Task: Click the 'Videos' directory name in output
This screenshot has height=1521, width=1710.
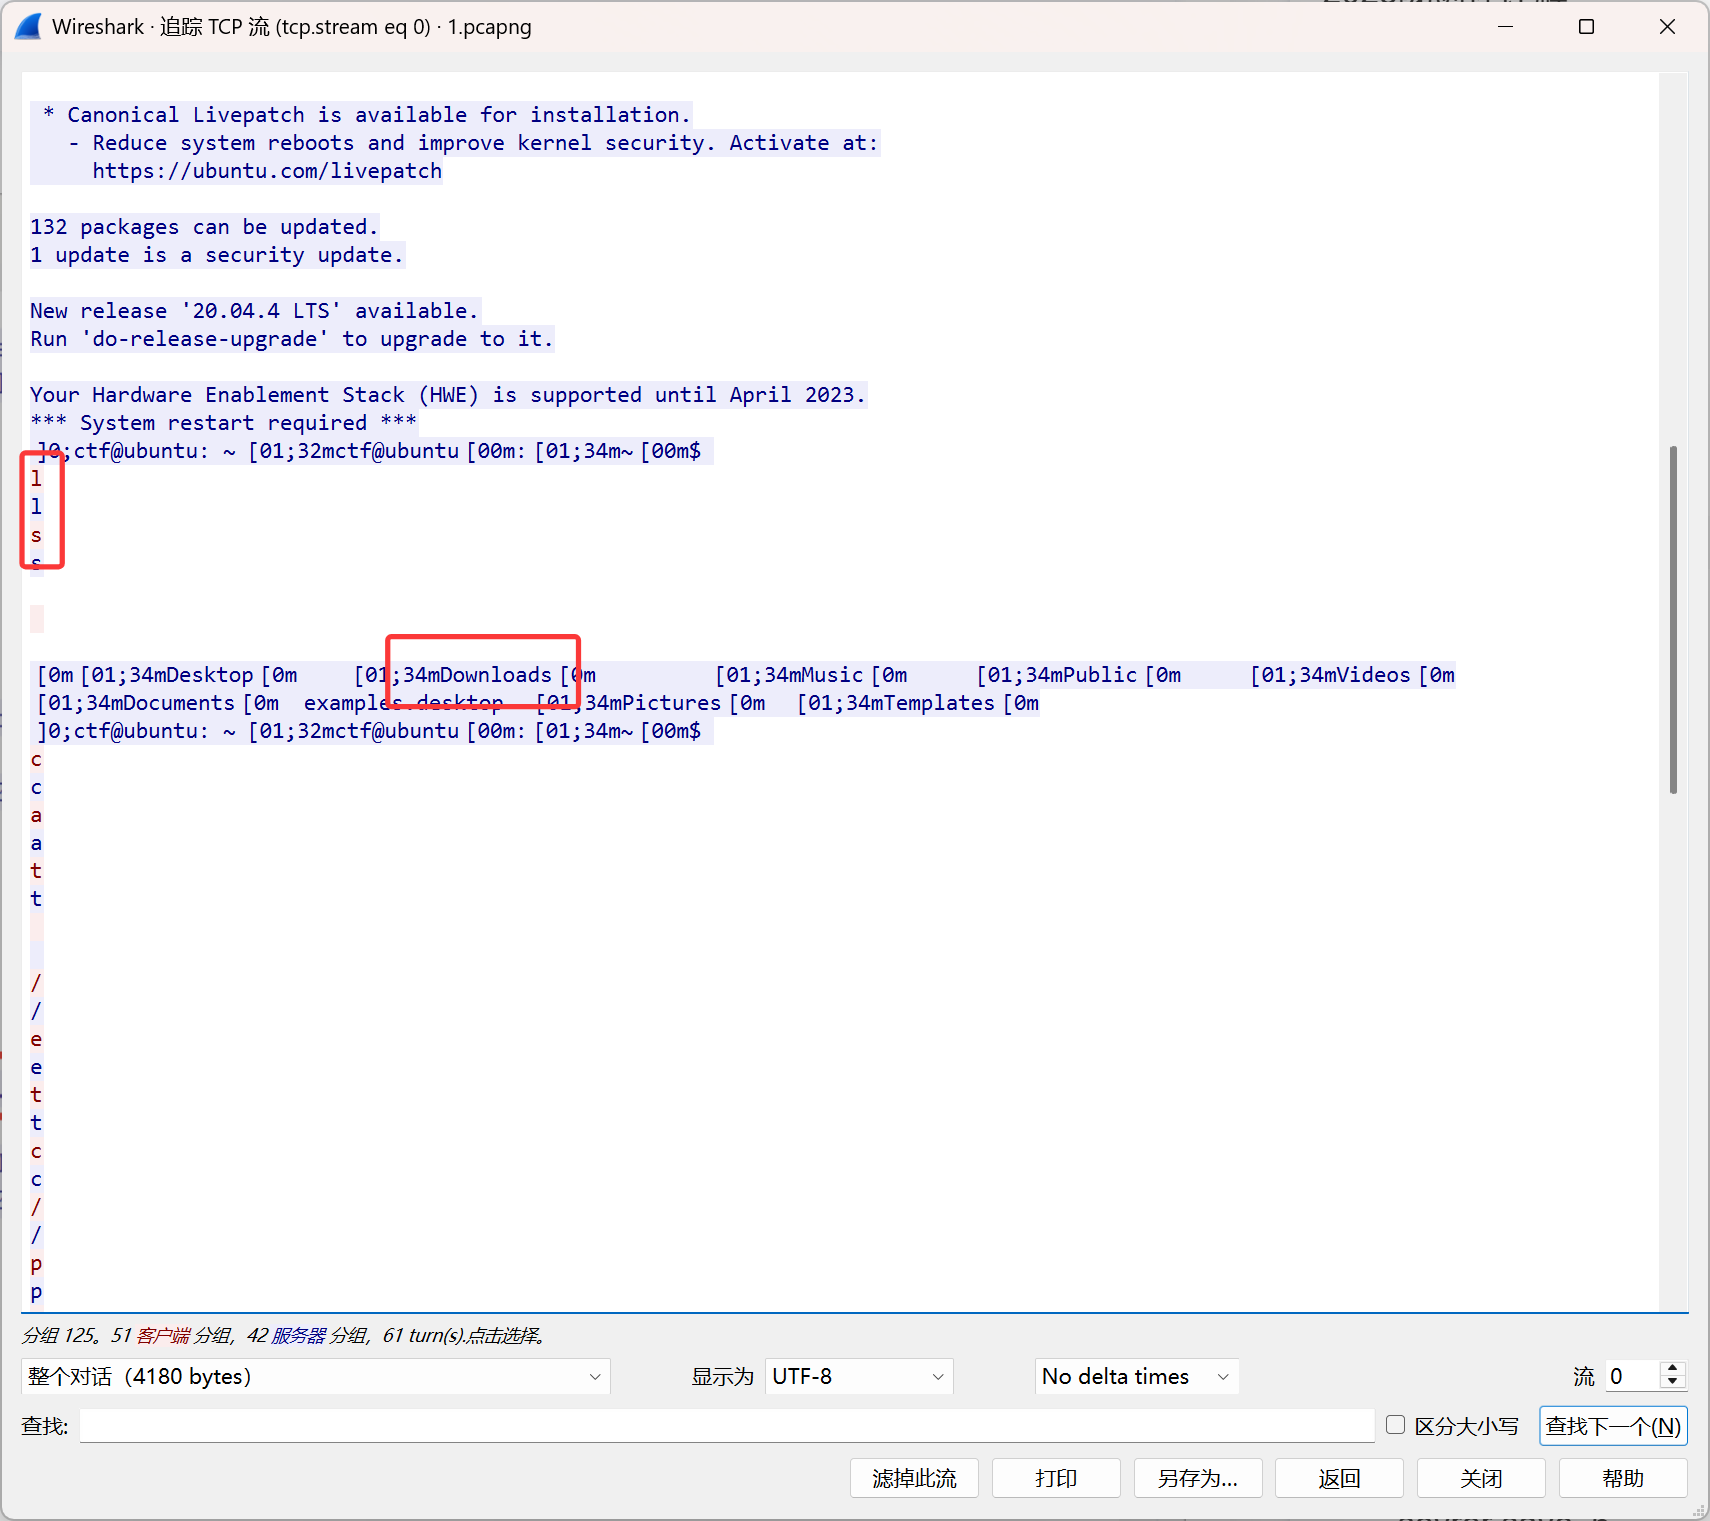Action: [1374, 675]
